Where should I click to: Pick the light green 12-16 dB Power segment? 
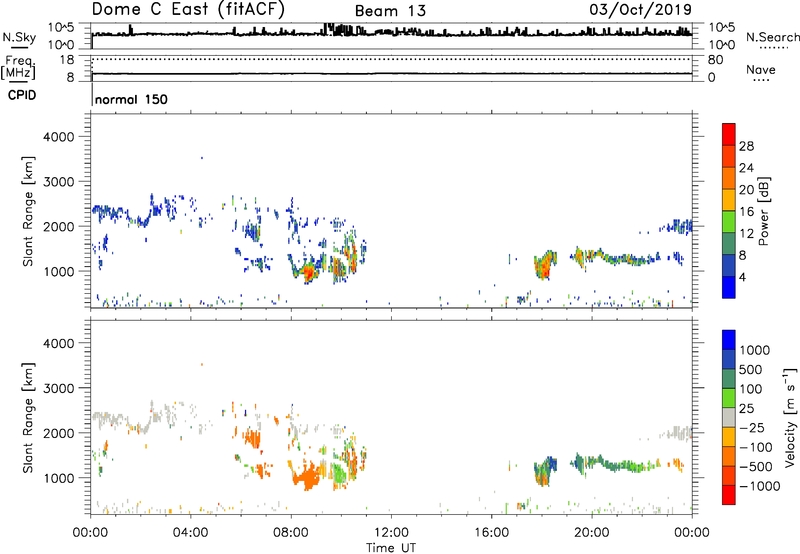pos(729,222)
